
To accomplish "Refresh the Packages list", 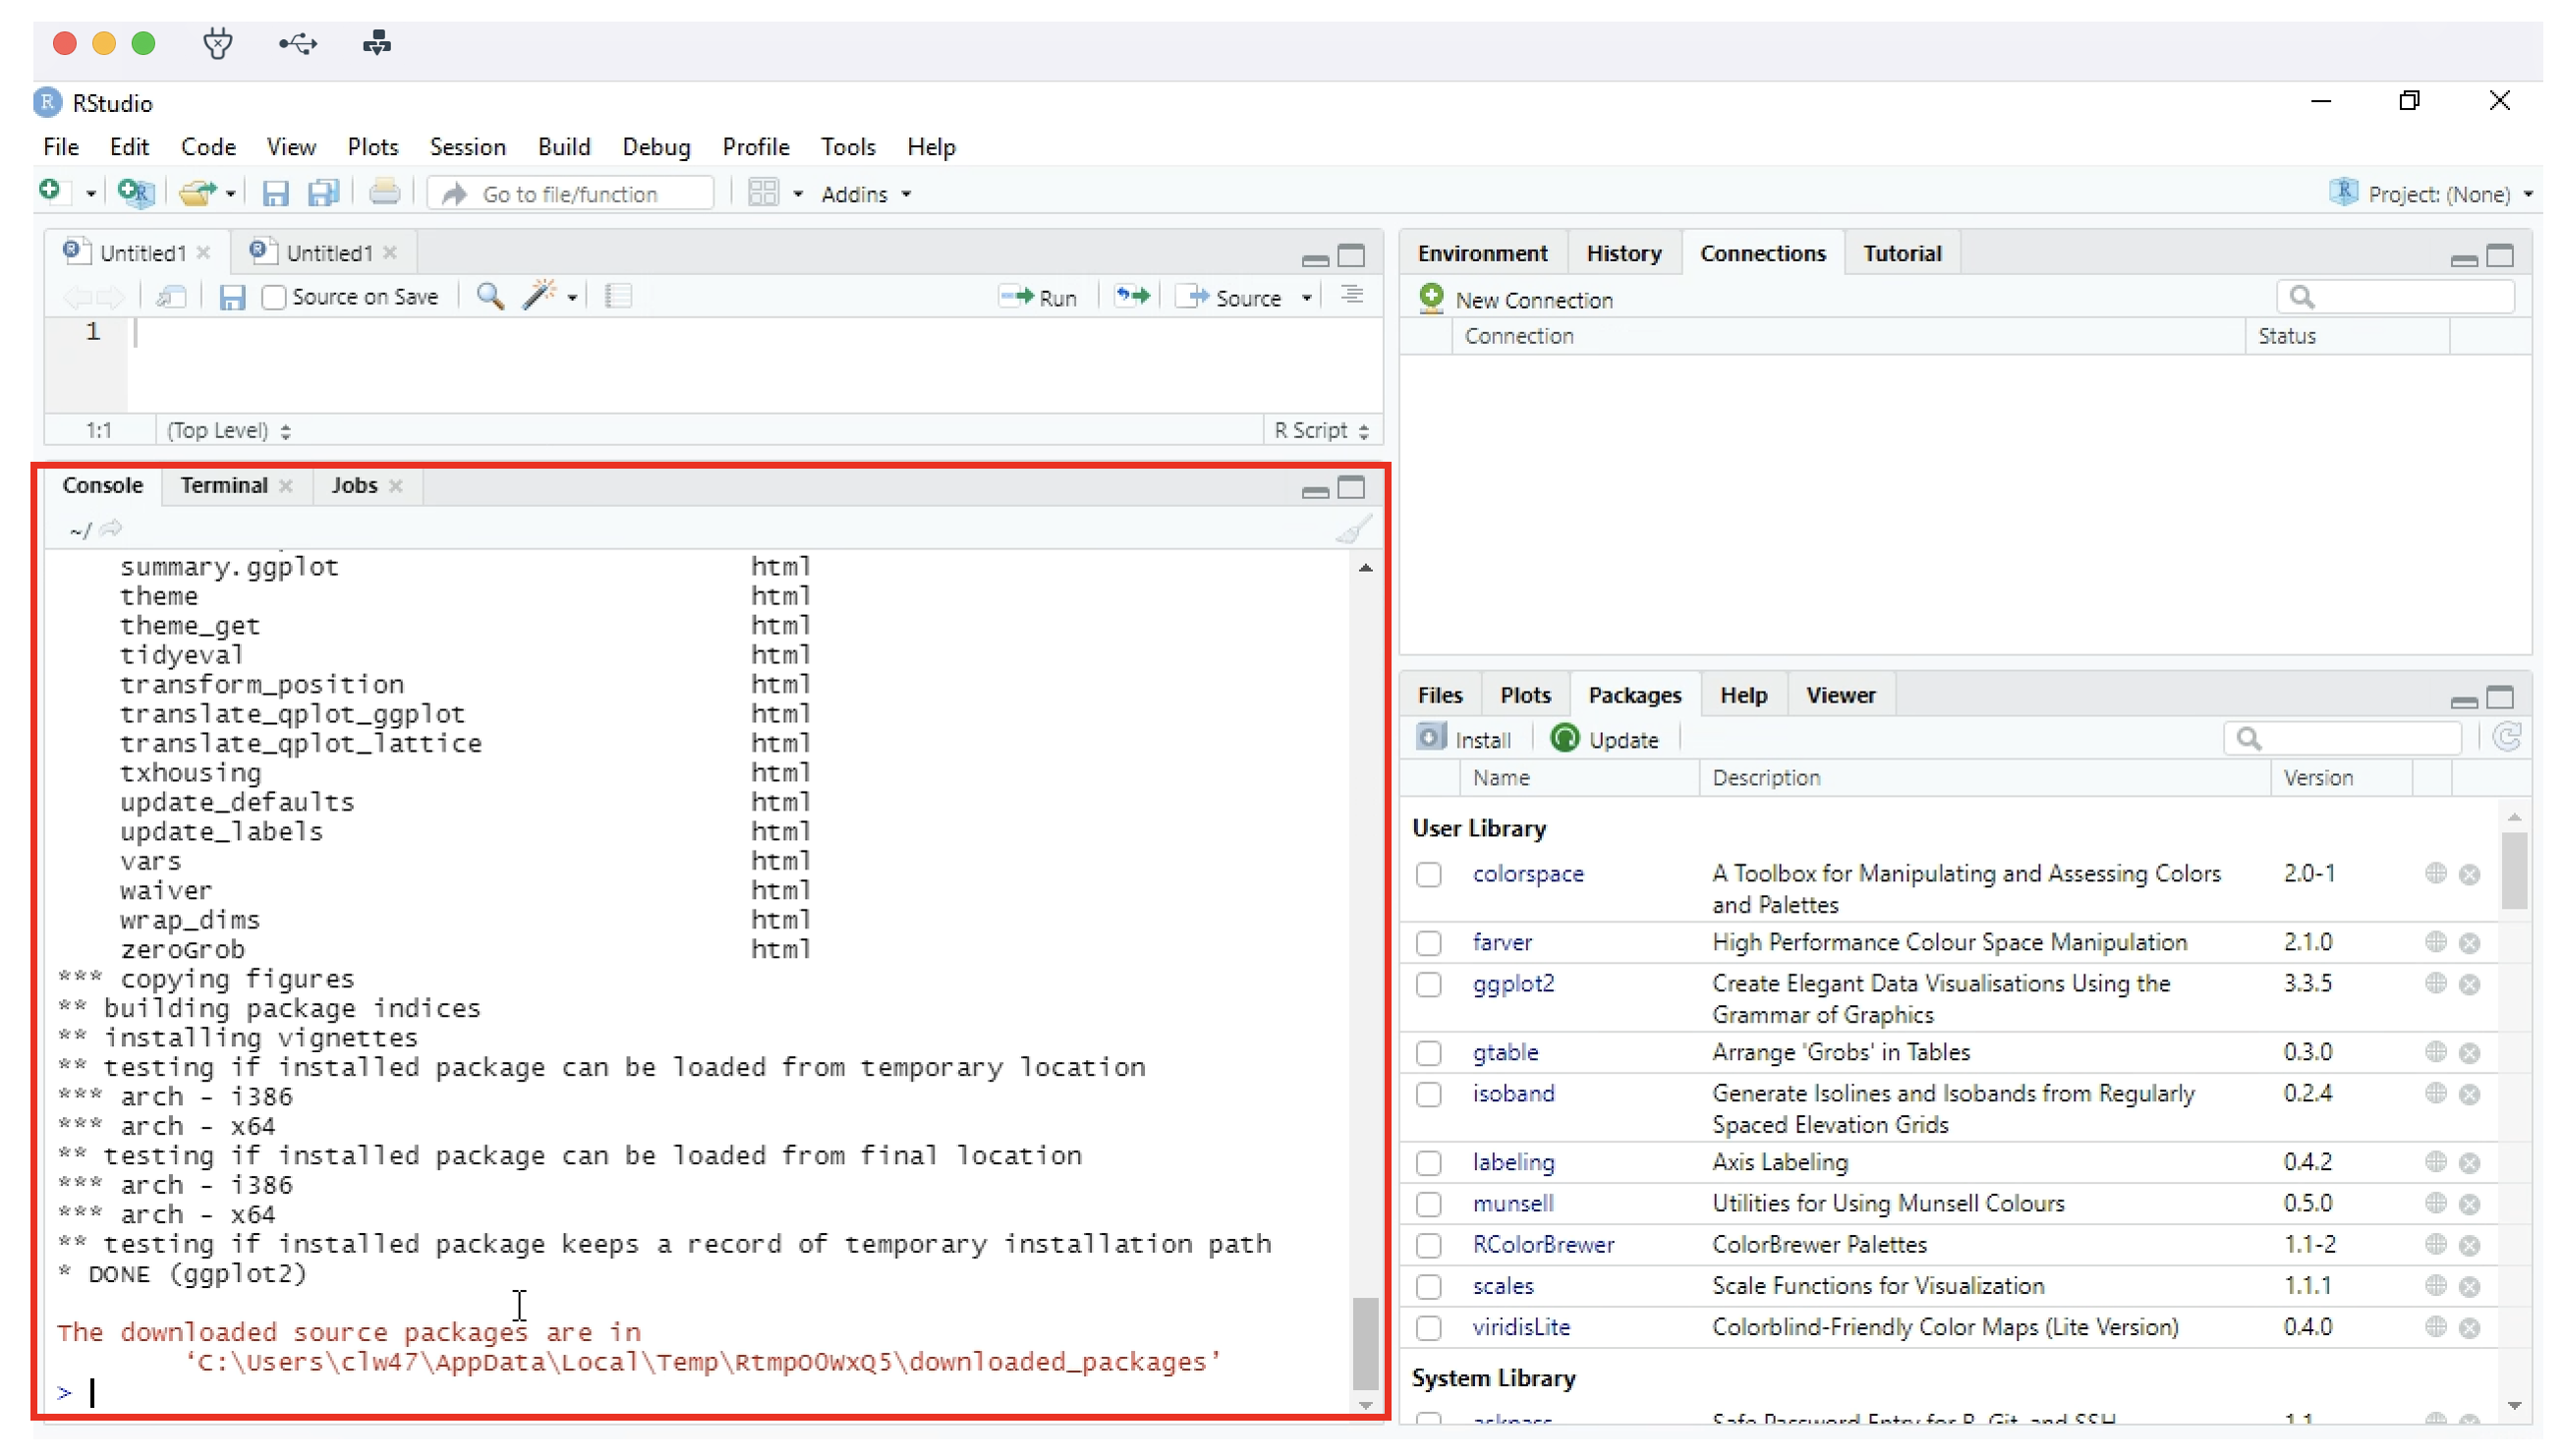I will (2505, 738).
